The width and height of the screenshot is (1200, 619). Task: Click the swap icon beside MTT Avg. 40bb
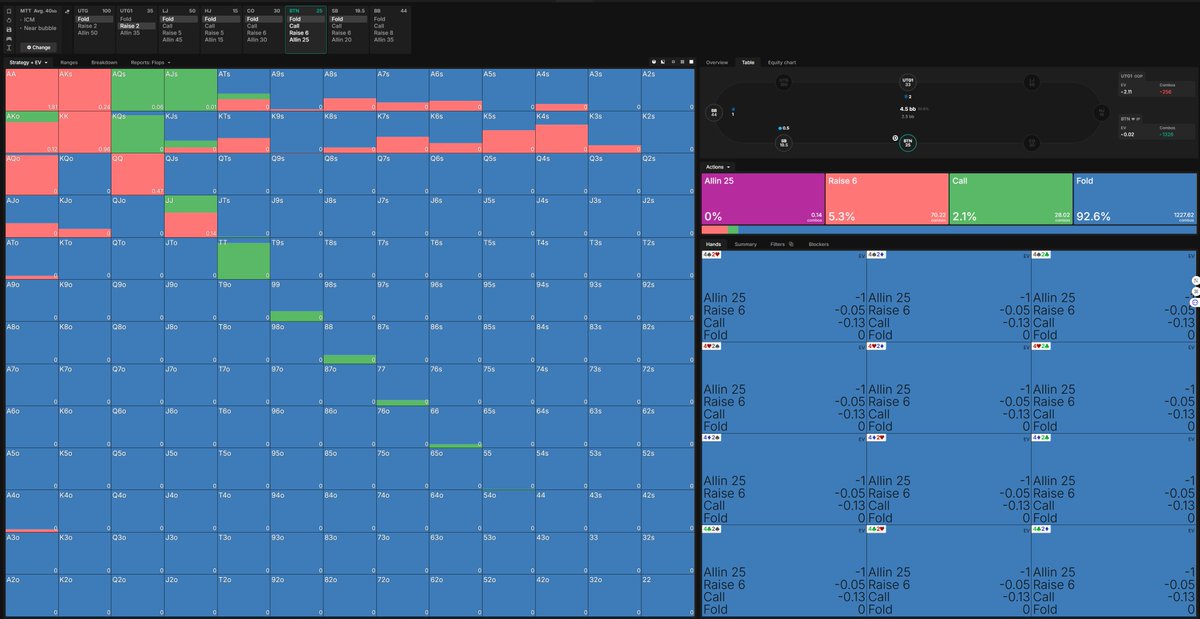pos(67,11)
